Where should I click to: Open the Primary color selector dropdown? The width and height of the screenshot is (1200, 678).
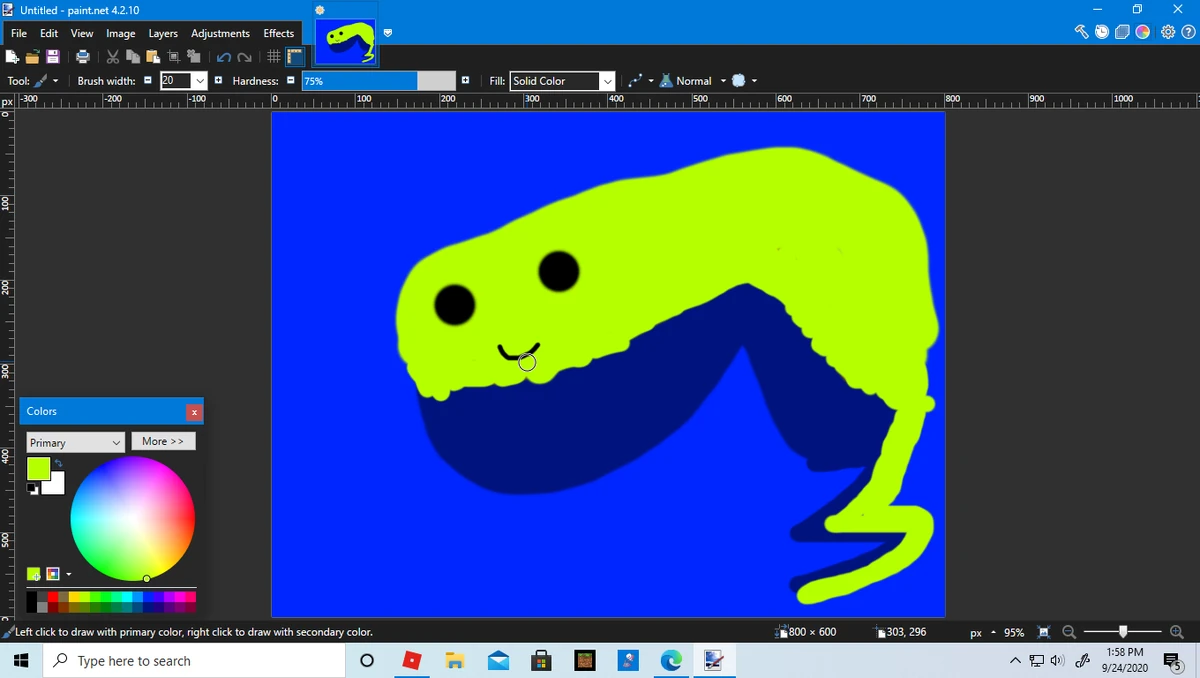click(x=75, y=442)
